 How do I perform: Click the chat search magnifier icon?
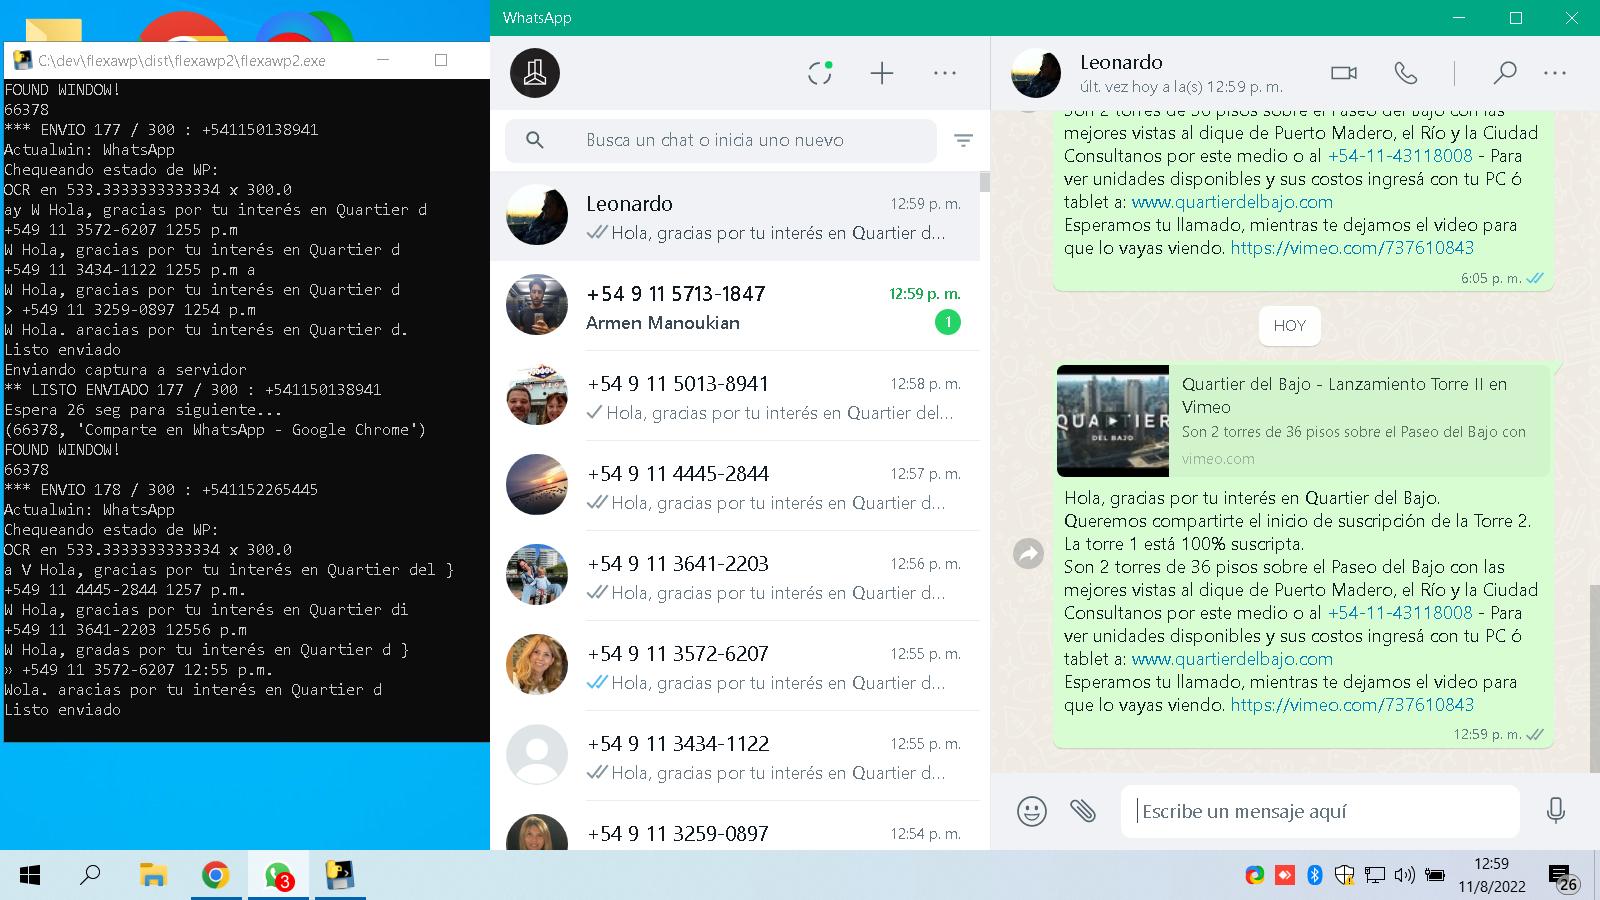(535, 141)
